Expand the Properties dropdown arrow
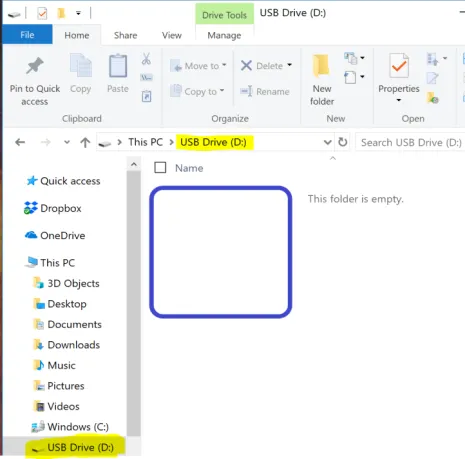The width and height of the screenshot is (465, 459). click(x=399, y=100)
